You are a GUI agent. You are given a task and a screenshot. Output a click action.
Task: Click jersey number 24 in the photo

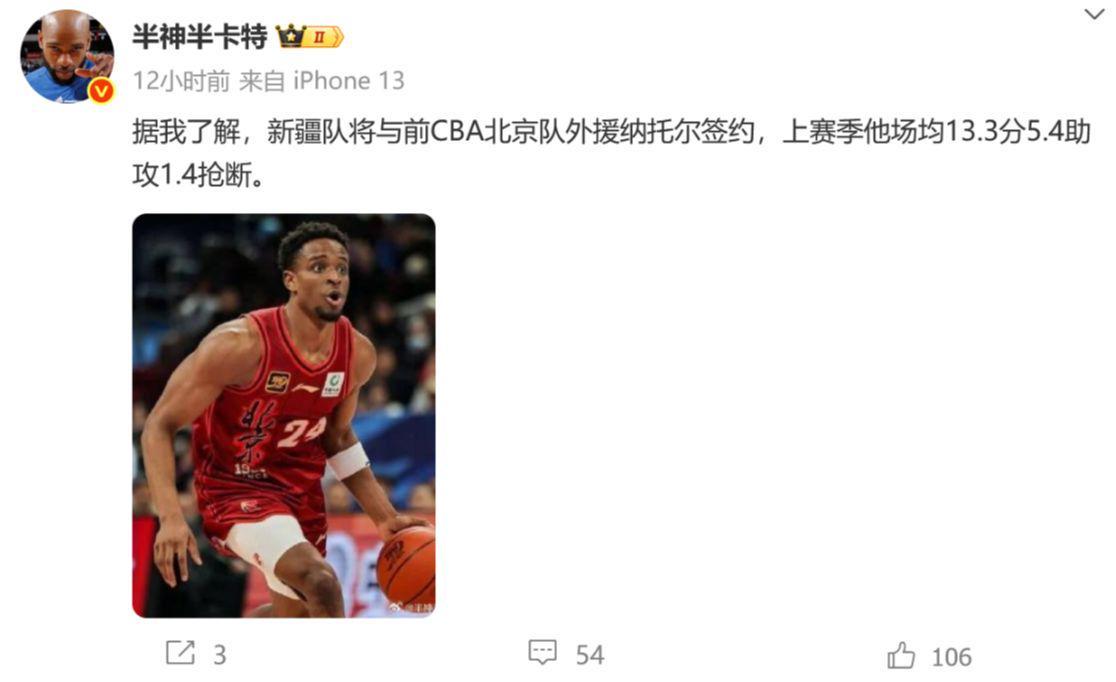[x=302, y=431]
